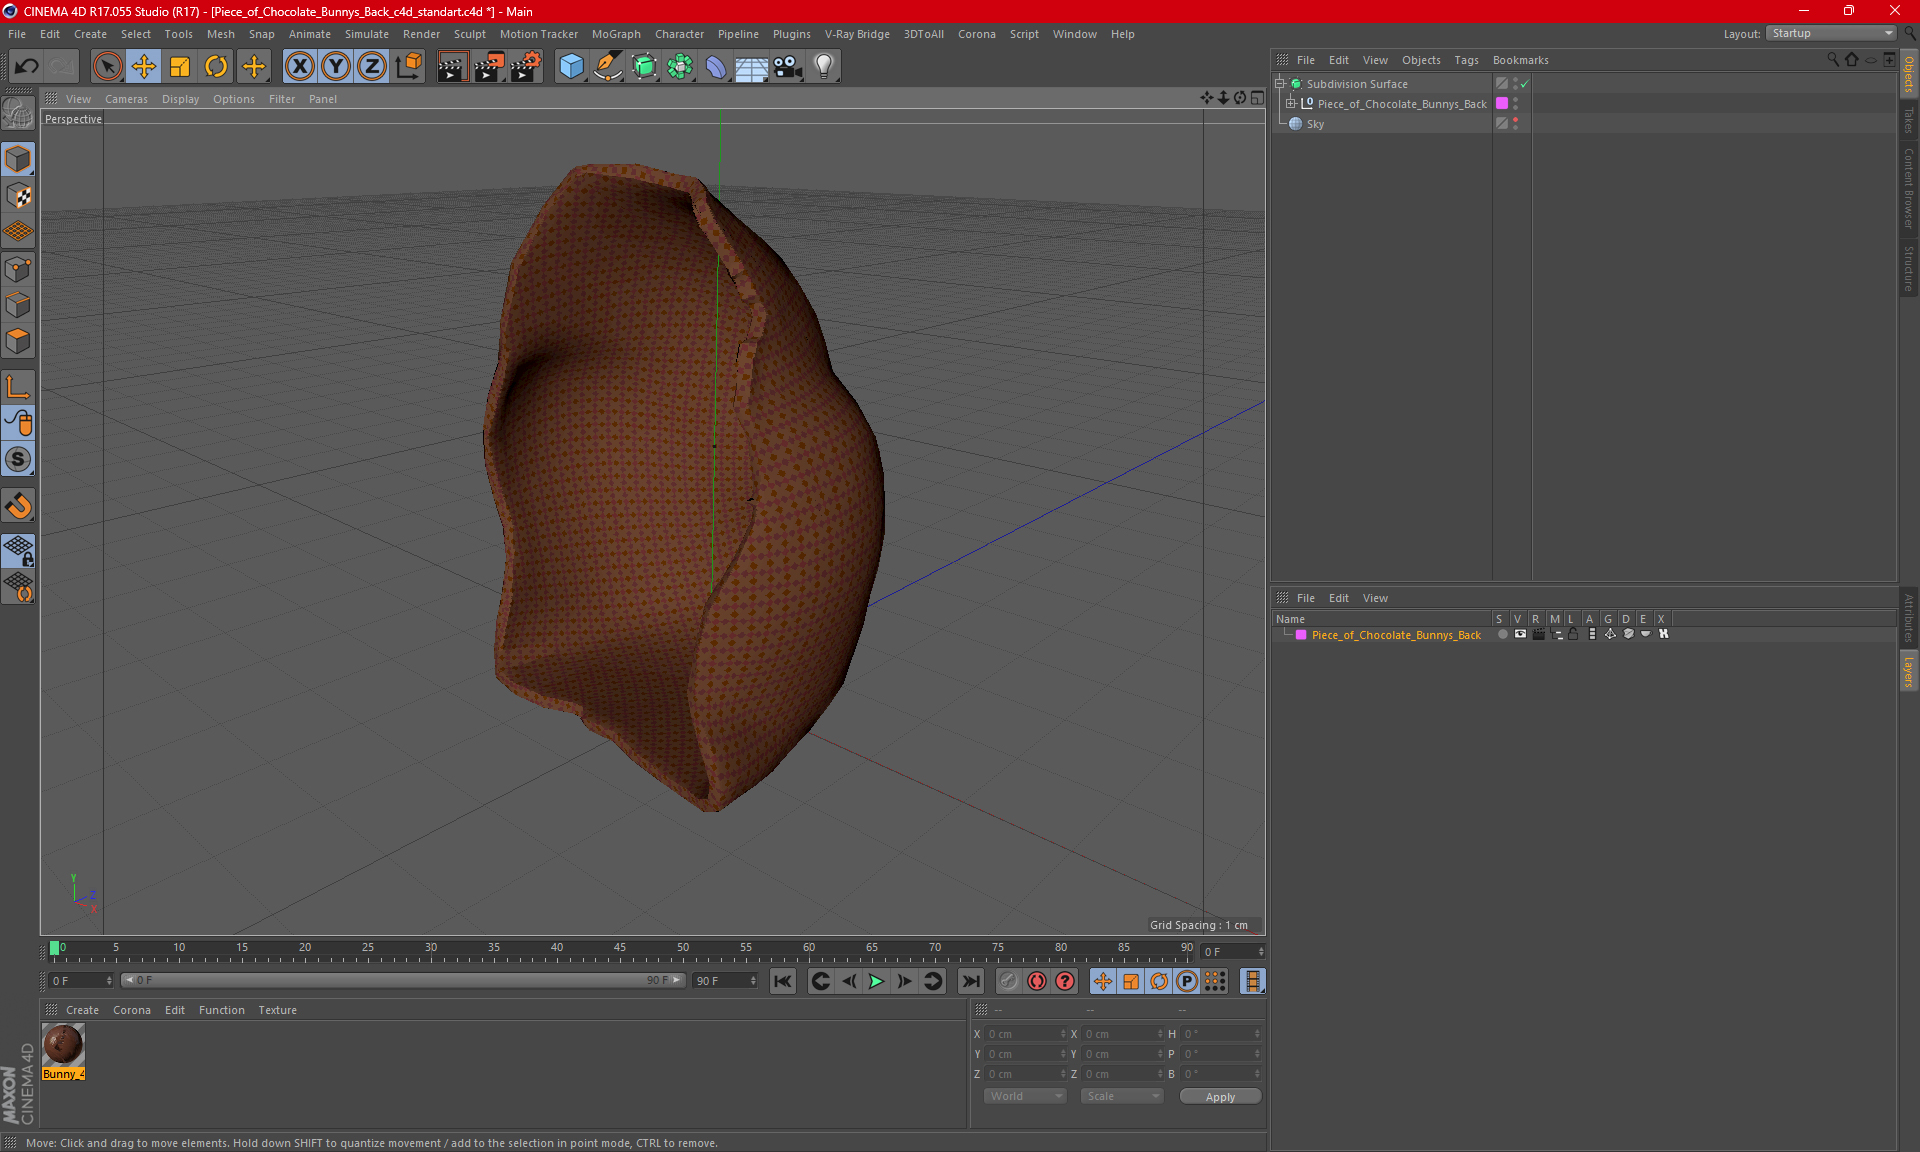Add a light object
The height and width of the screenshot is (1152, 1920).
pos(824,67)
